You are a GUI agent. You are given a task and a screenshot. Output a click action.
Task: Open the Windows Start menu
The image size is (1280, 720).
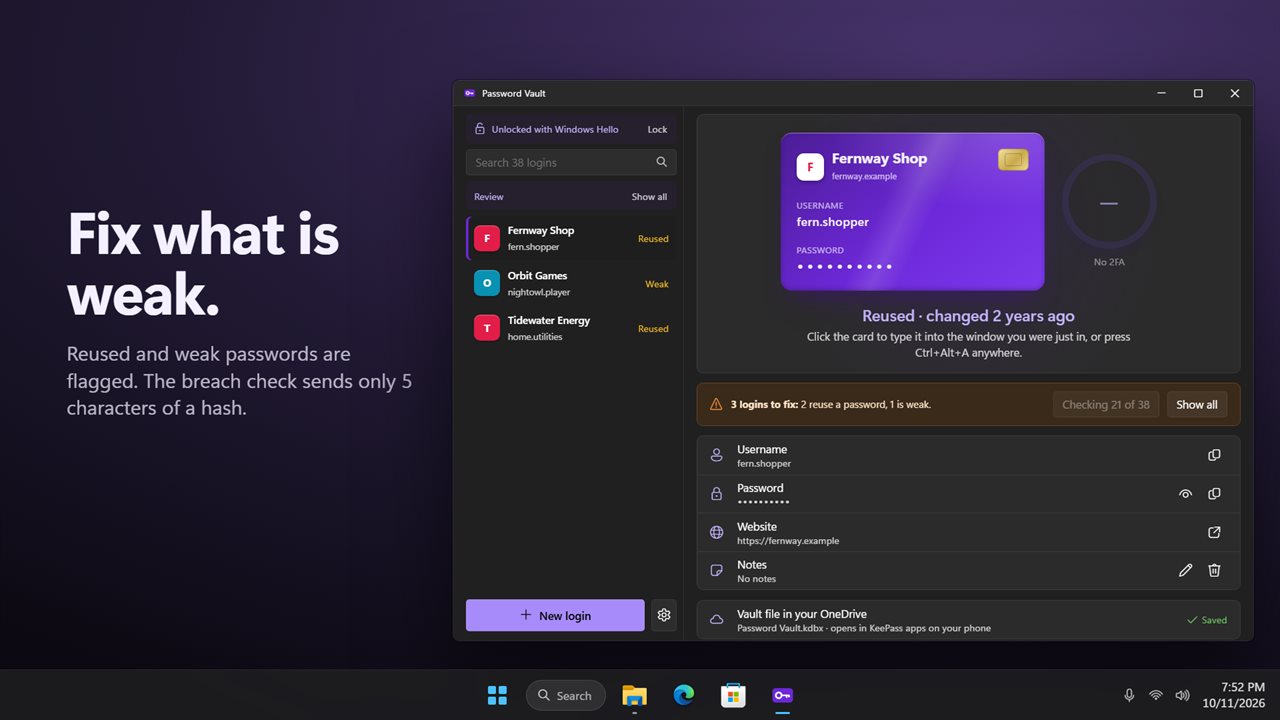click(x=497, y=695)
